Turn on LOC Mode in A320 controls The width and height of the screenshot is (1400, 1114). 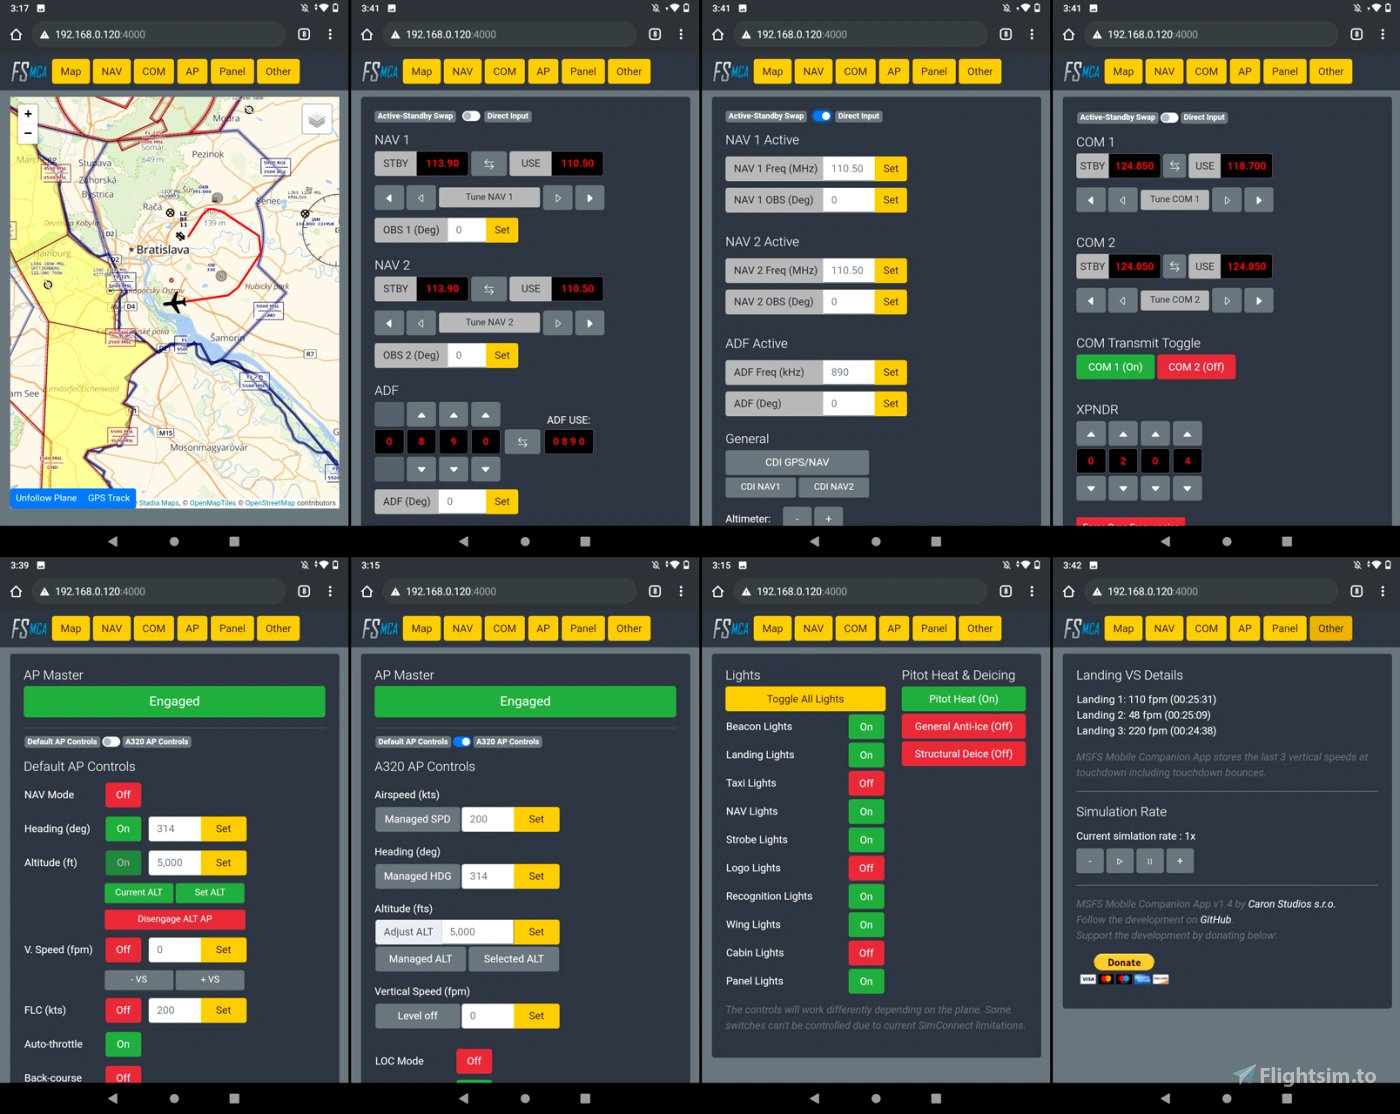pyautogui.click(x=474, y=1061)
